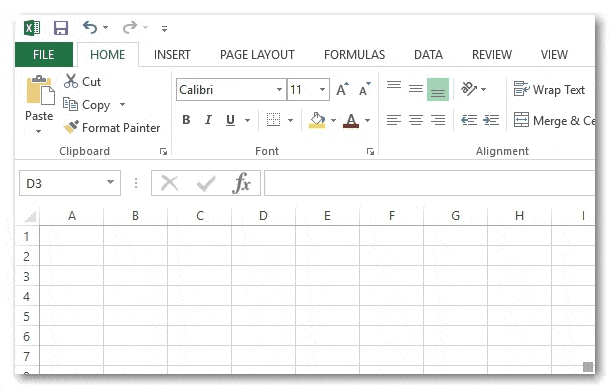
Task: Click the Cut scissors icon
Action: (71, 81)
